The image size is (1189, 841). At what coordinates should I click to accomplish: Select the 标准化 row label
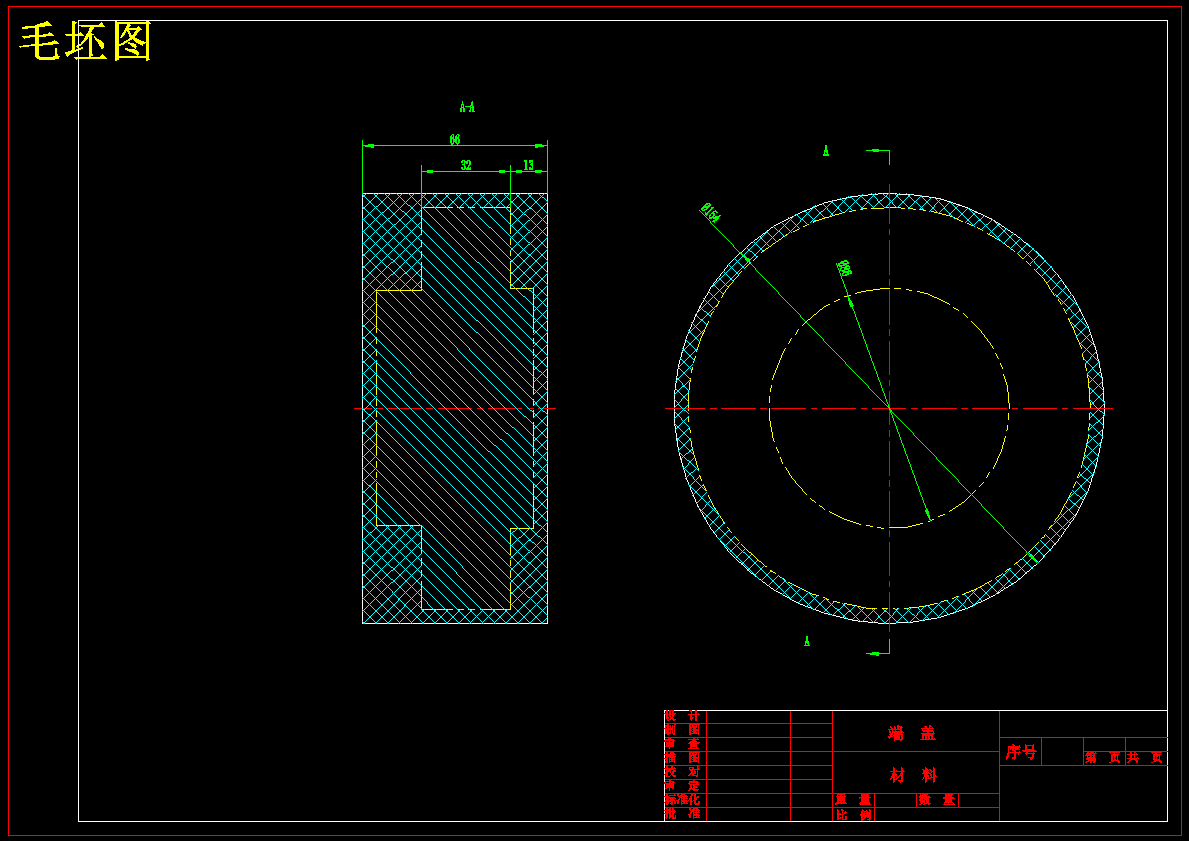[682, 799]
